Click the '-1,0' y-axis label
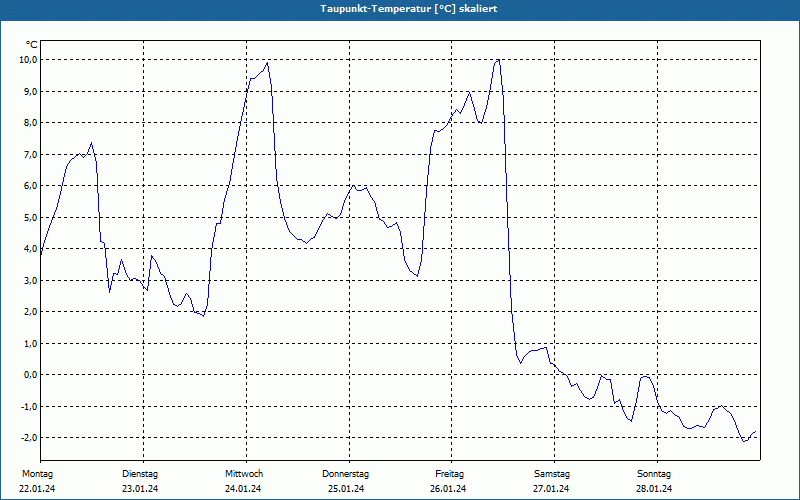This screenshot has width=800, height=500. (30, 406)
